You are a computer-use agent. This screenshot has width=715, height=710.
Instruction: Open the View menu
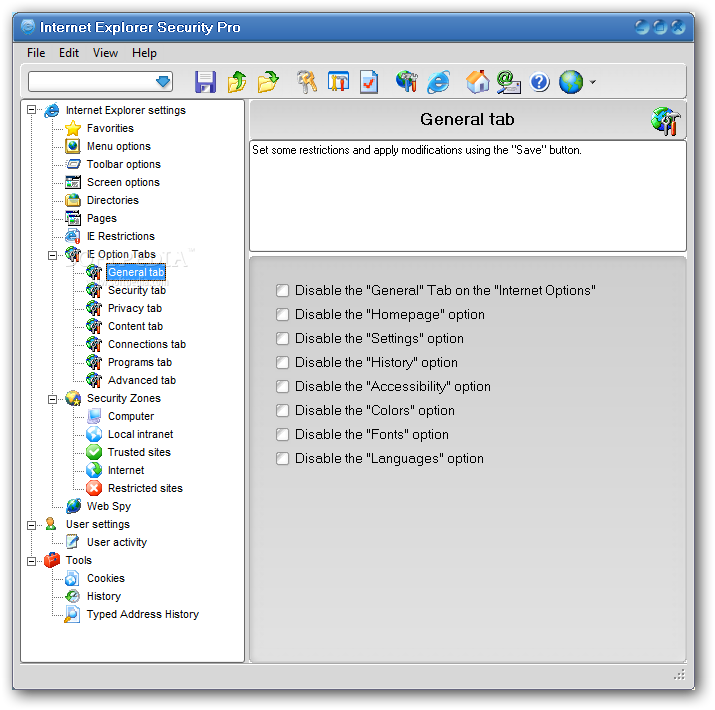pyautogui.click(x=105, y=53)
